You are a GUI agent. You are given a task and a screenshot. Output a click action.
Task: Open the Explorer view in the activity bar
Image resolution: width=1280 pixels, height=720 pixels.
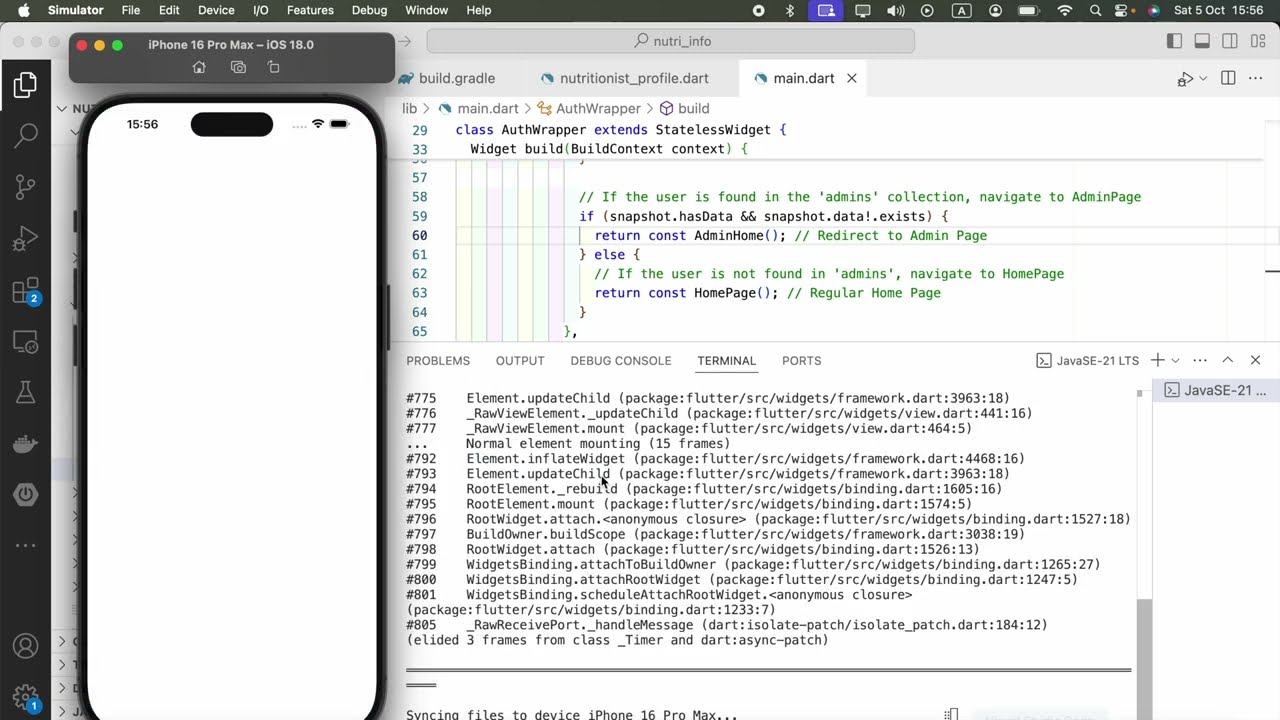coord(26,85)
